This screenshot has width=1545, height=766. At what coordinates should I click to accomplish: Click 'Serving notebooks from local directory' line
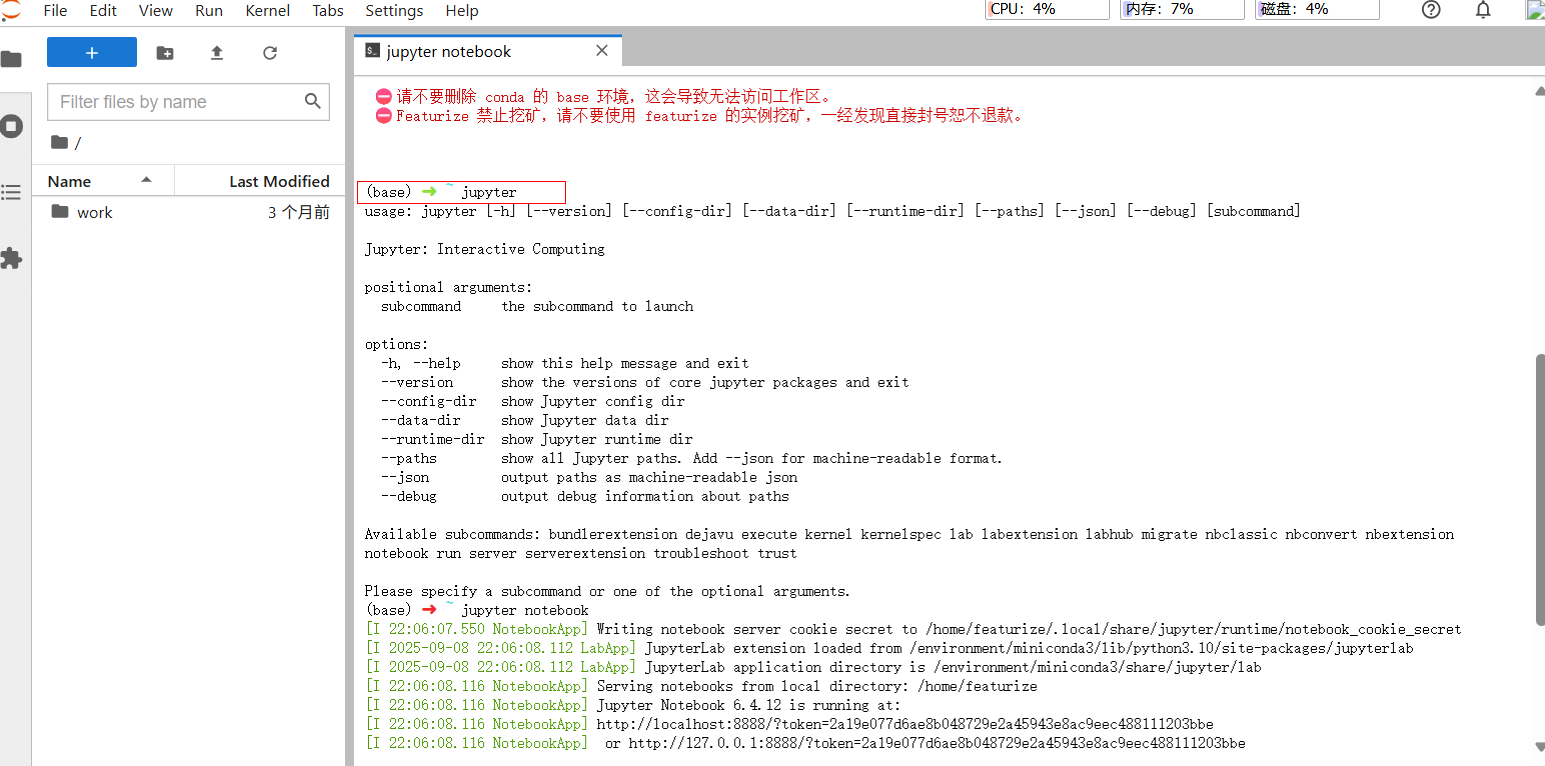coord(701,686)
